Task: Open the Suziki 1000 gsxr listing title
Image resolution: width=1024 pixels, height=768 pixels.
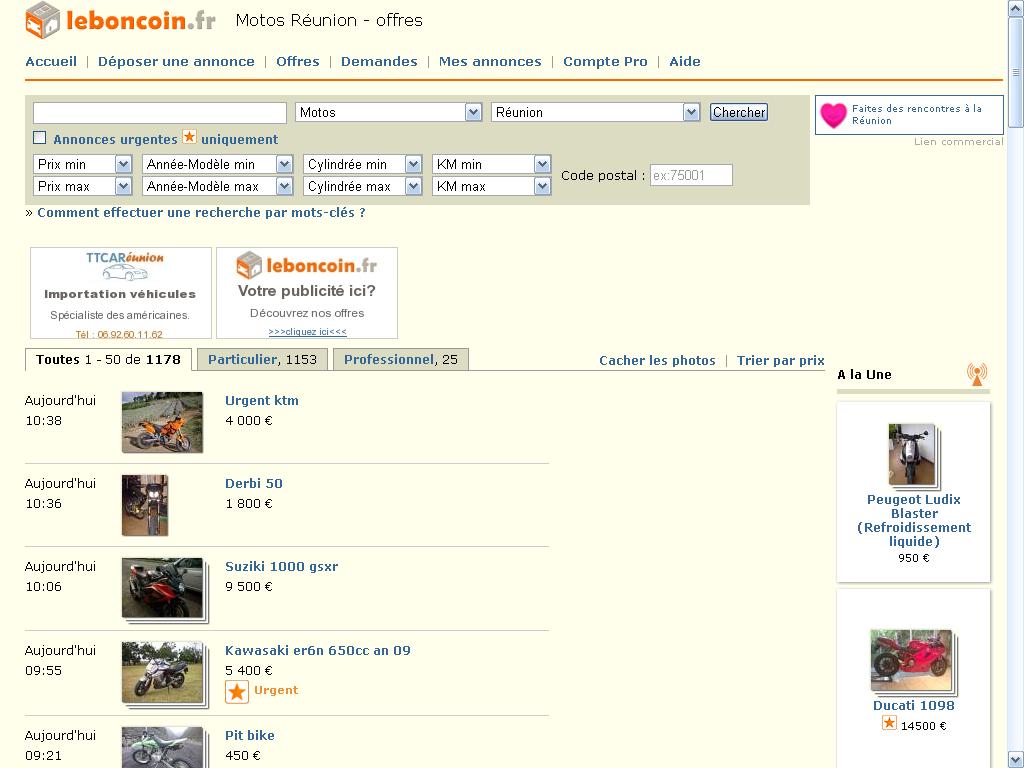Action: click(x=281, y=567)
